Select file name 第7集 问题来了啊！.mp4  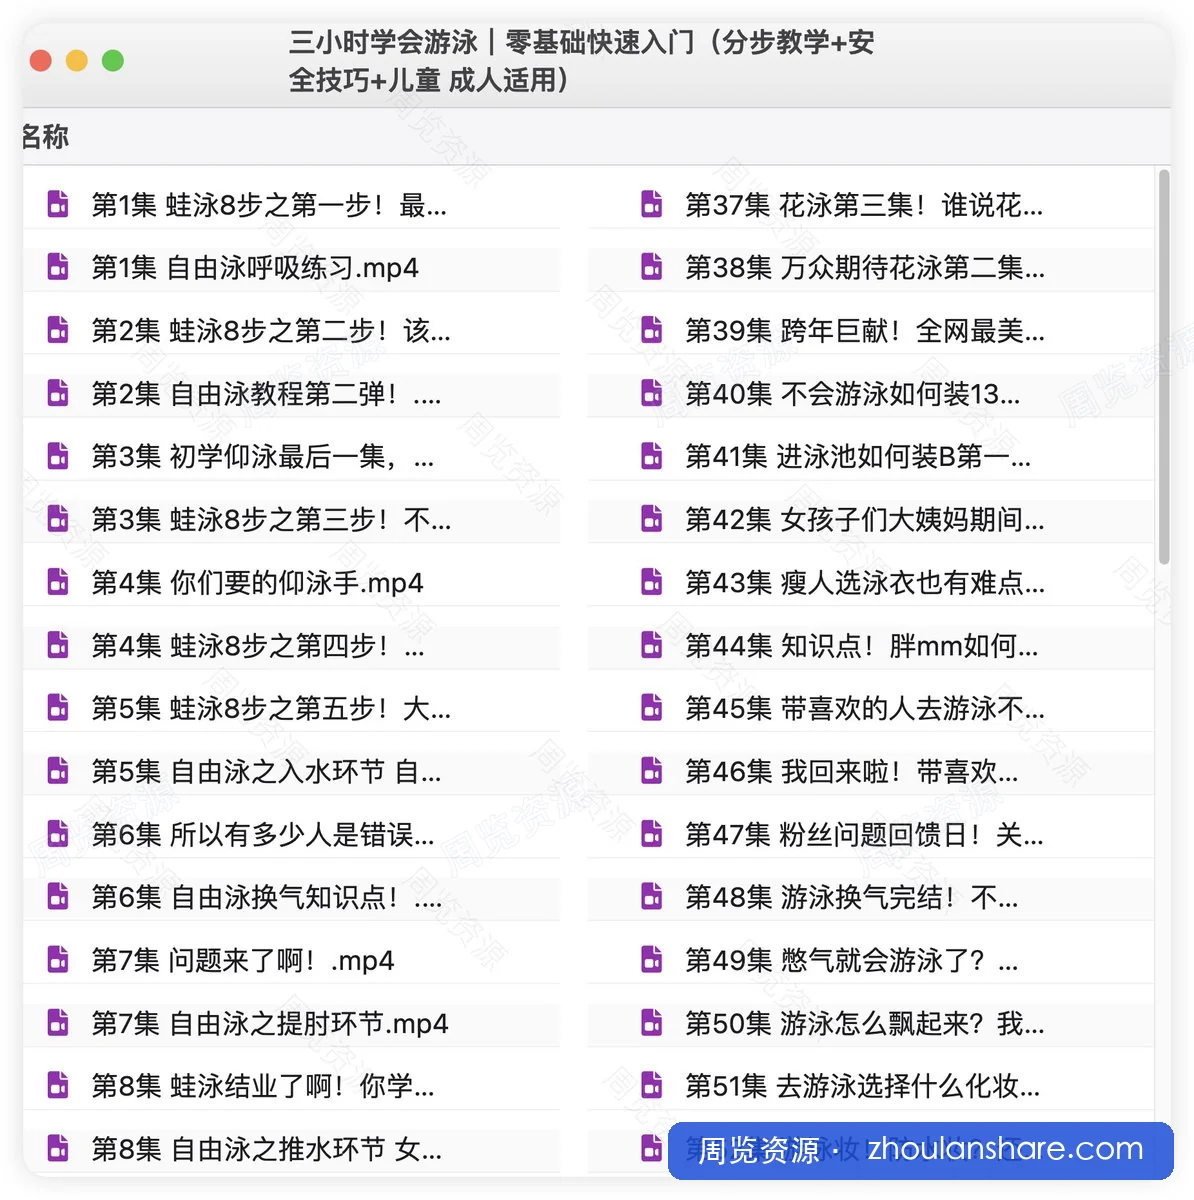[243, 960]
